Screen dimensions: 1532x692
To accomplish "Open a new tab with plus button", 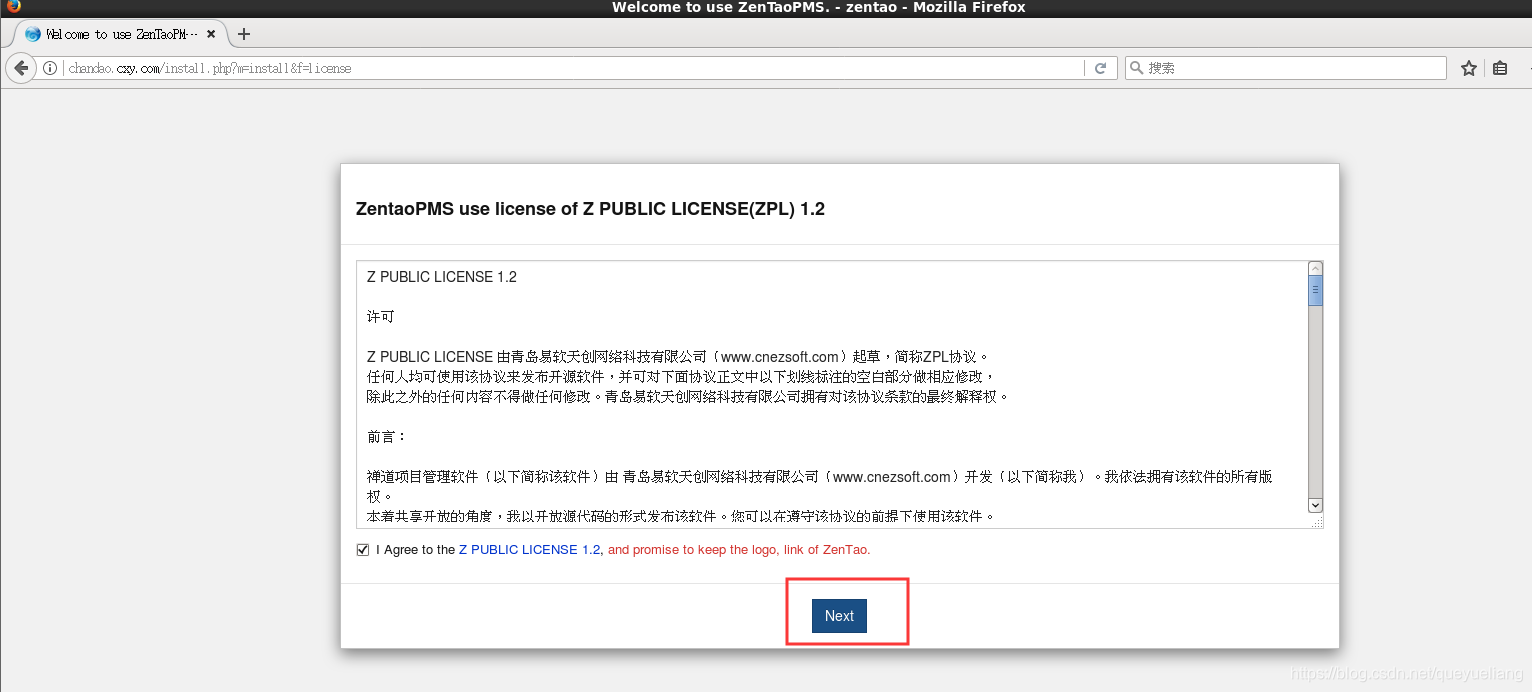I will (x=243, y=34).
